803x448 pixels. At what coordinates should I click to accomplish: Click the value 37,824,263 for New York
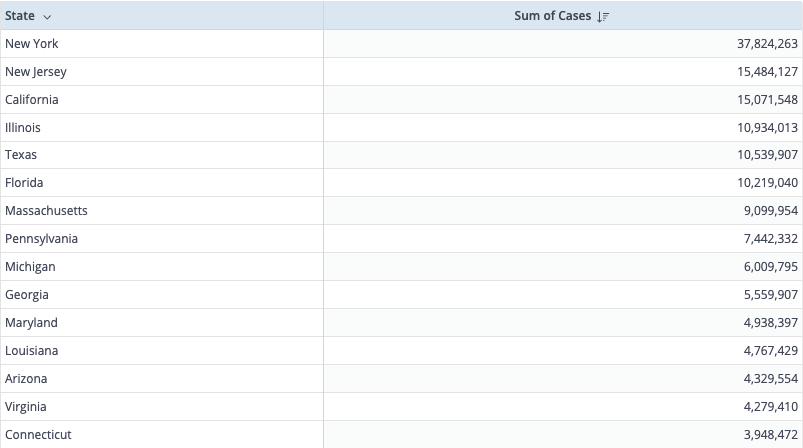(x=767, y=44)
